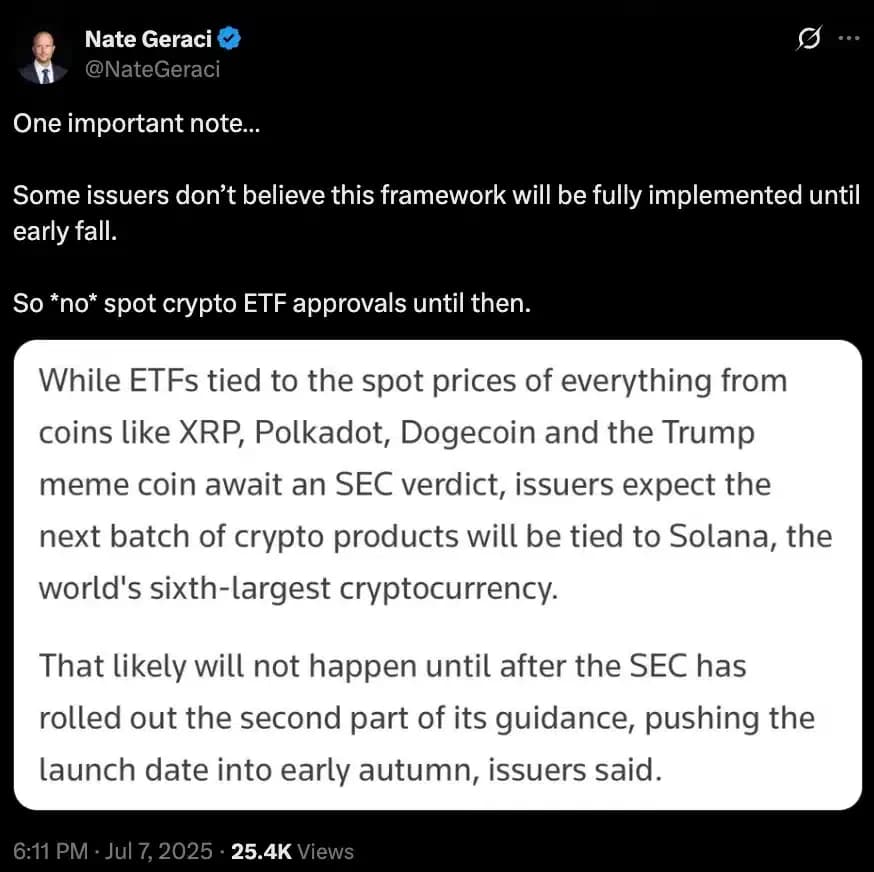This screenshot has width=874, height=872.
Task: Click the Grok slashed-circle icon
Action: tap(806, 39)
